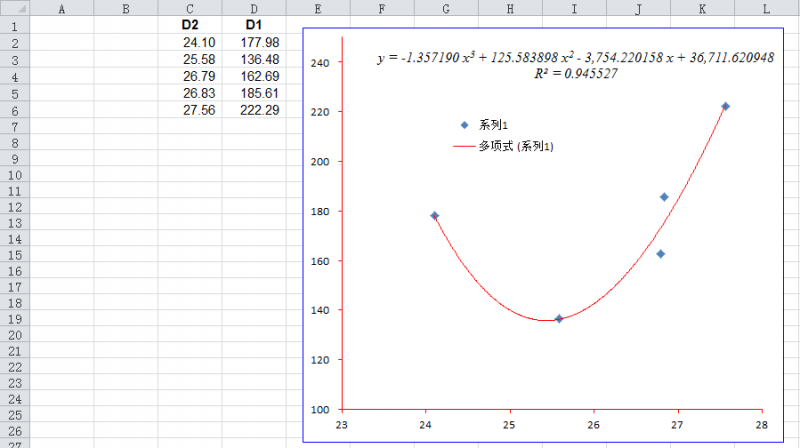Click cell with value 177.98

254,42
